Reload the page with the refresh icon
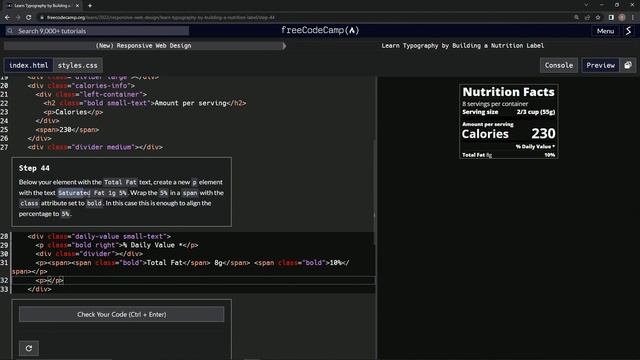640x360 pixels. pyautogui.click(x=29, y=18)
